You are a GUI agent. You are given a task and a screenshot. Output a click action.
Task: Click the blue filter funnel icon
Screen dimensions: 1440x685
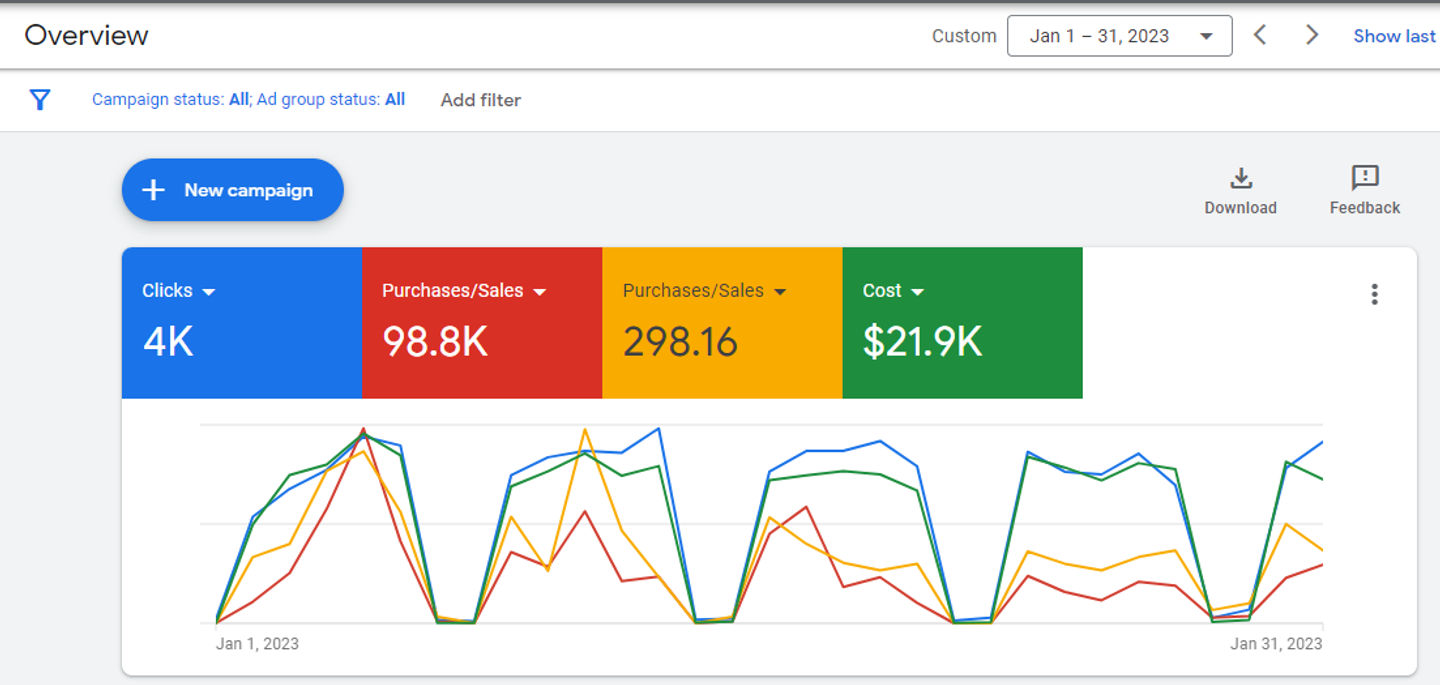coord(40,100)
